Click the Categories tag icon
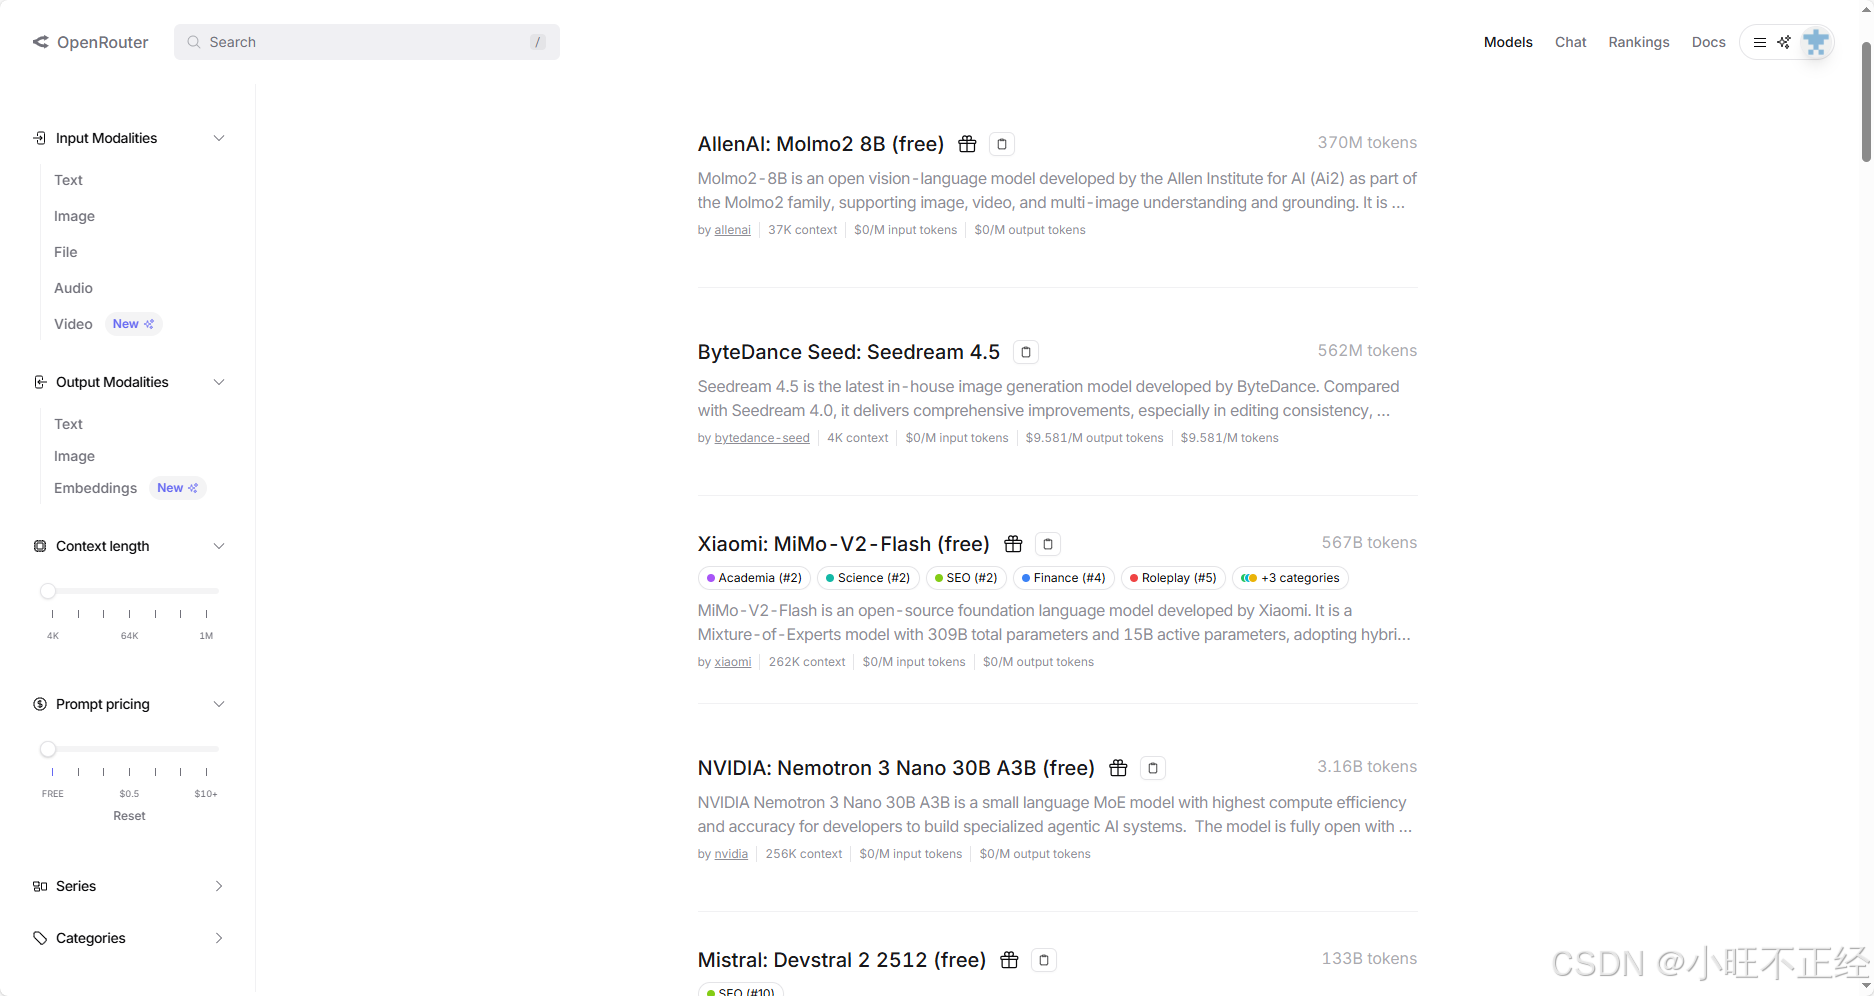Screen dimensions: 1874x996 coord(40,938)
